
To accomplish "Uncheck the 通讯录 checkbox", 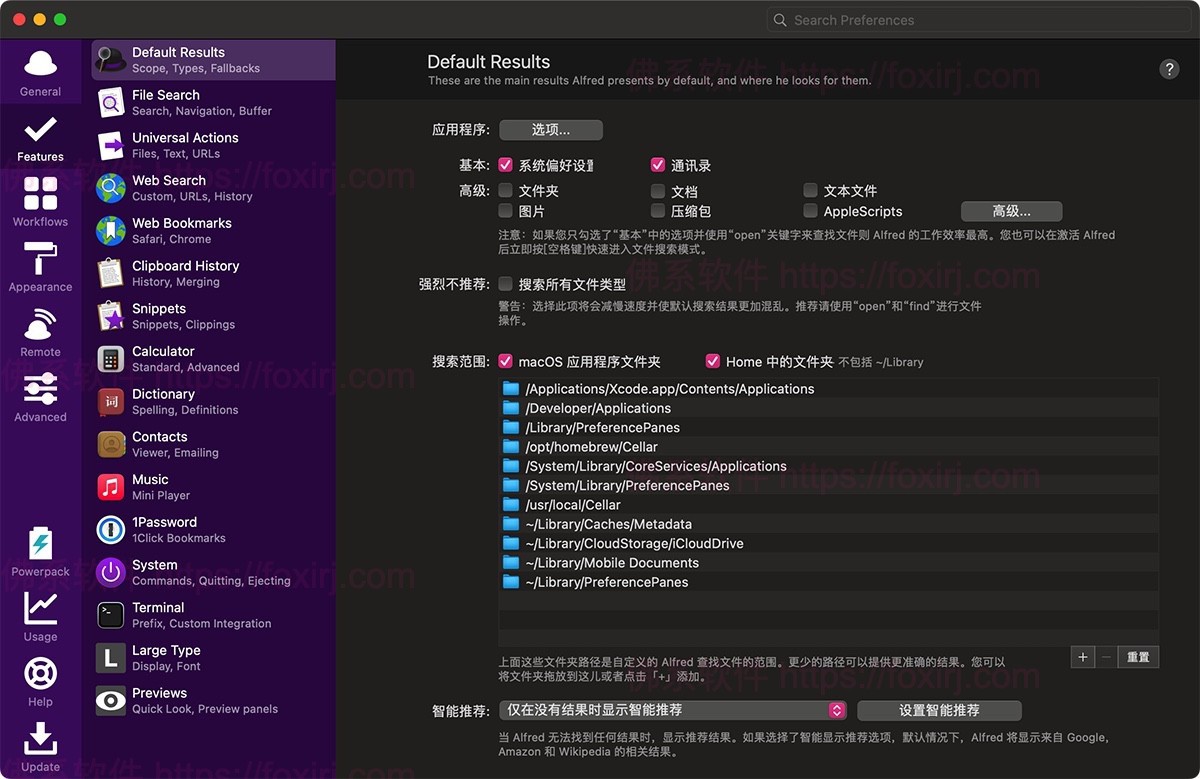I will click(658, 164).
